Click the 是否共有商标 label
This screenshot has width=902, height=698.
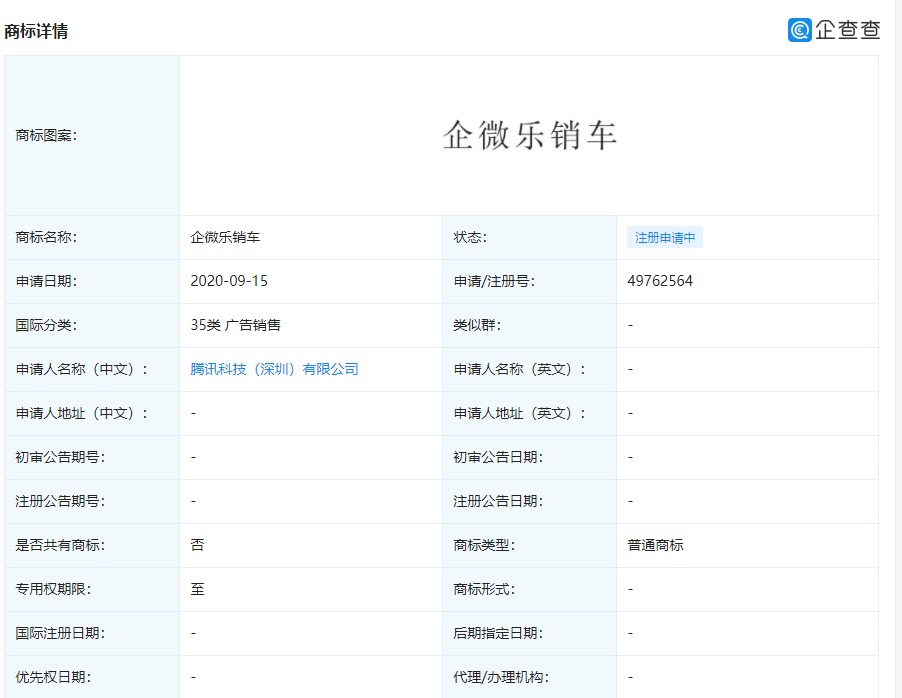pyautogui.click(x=60, y=545)
